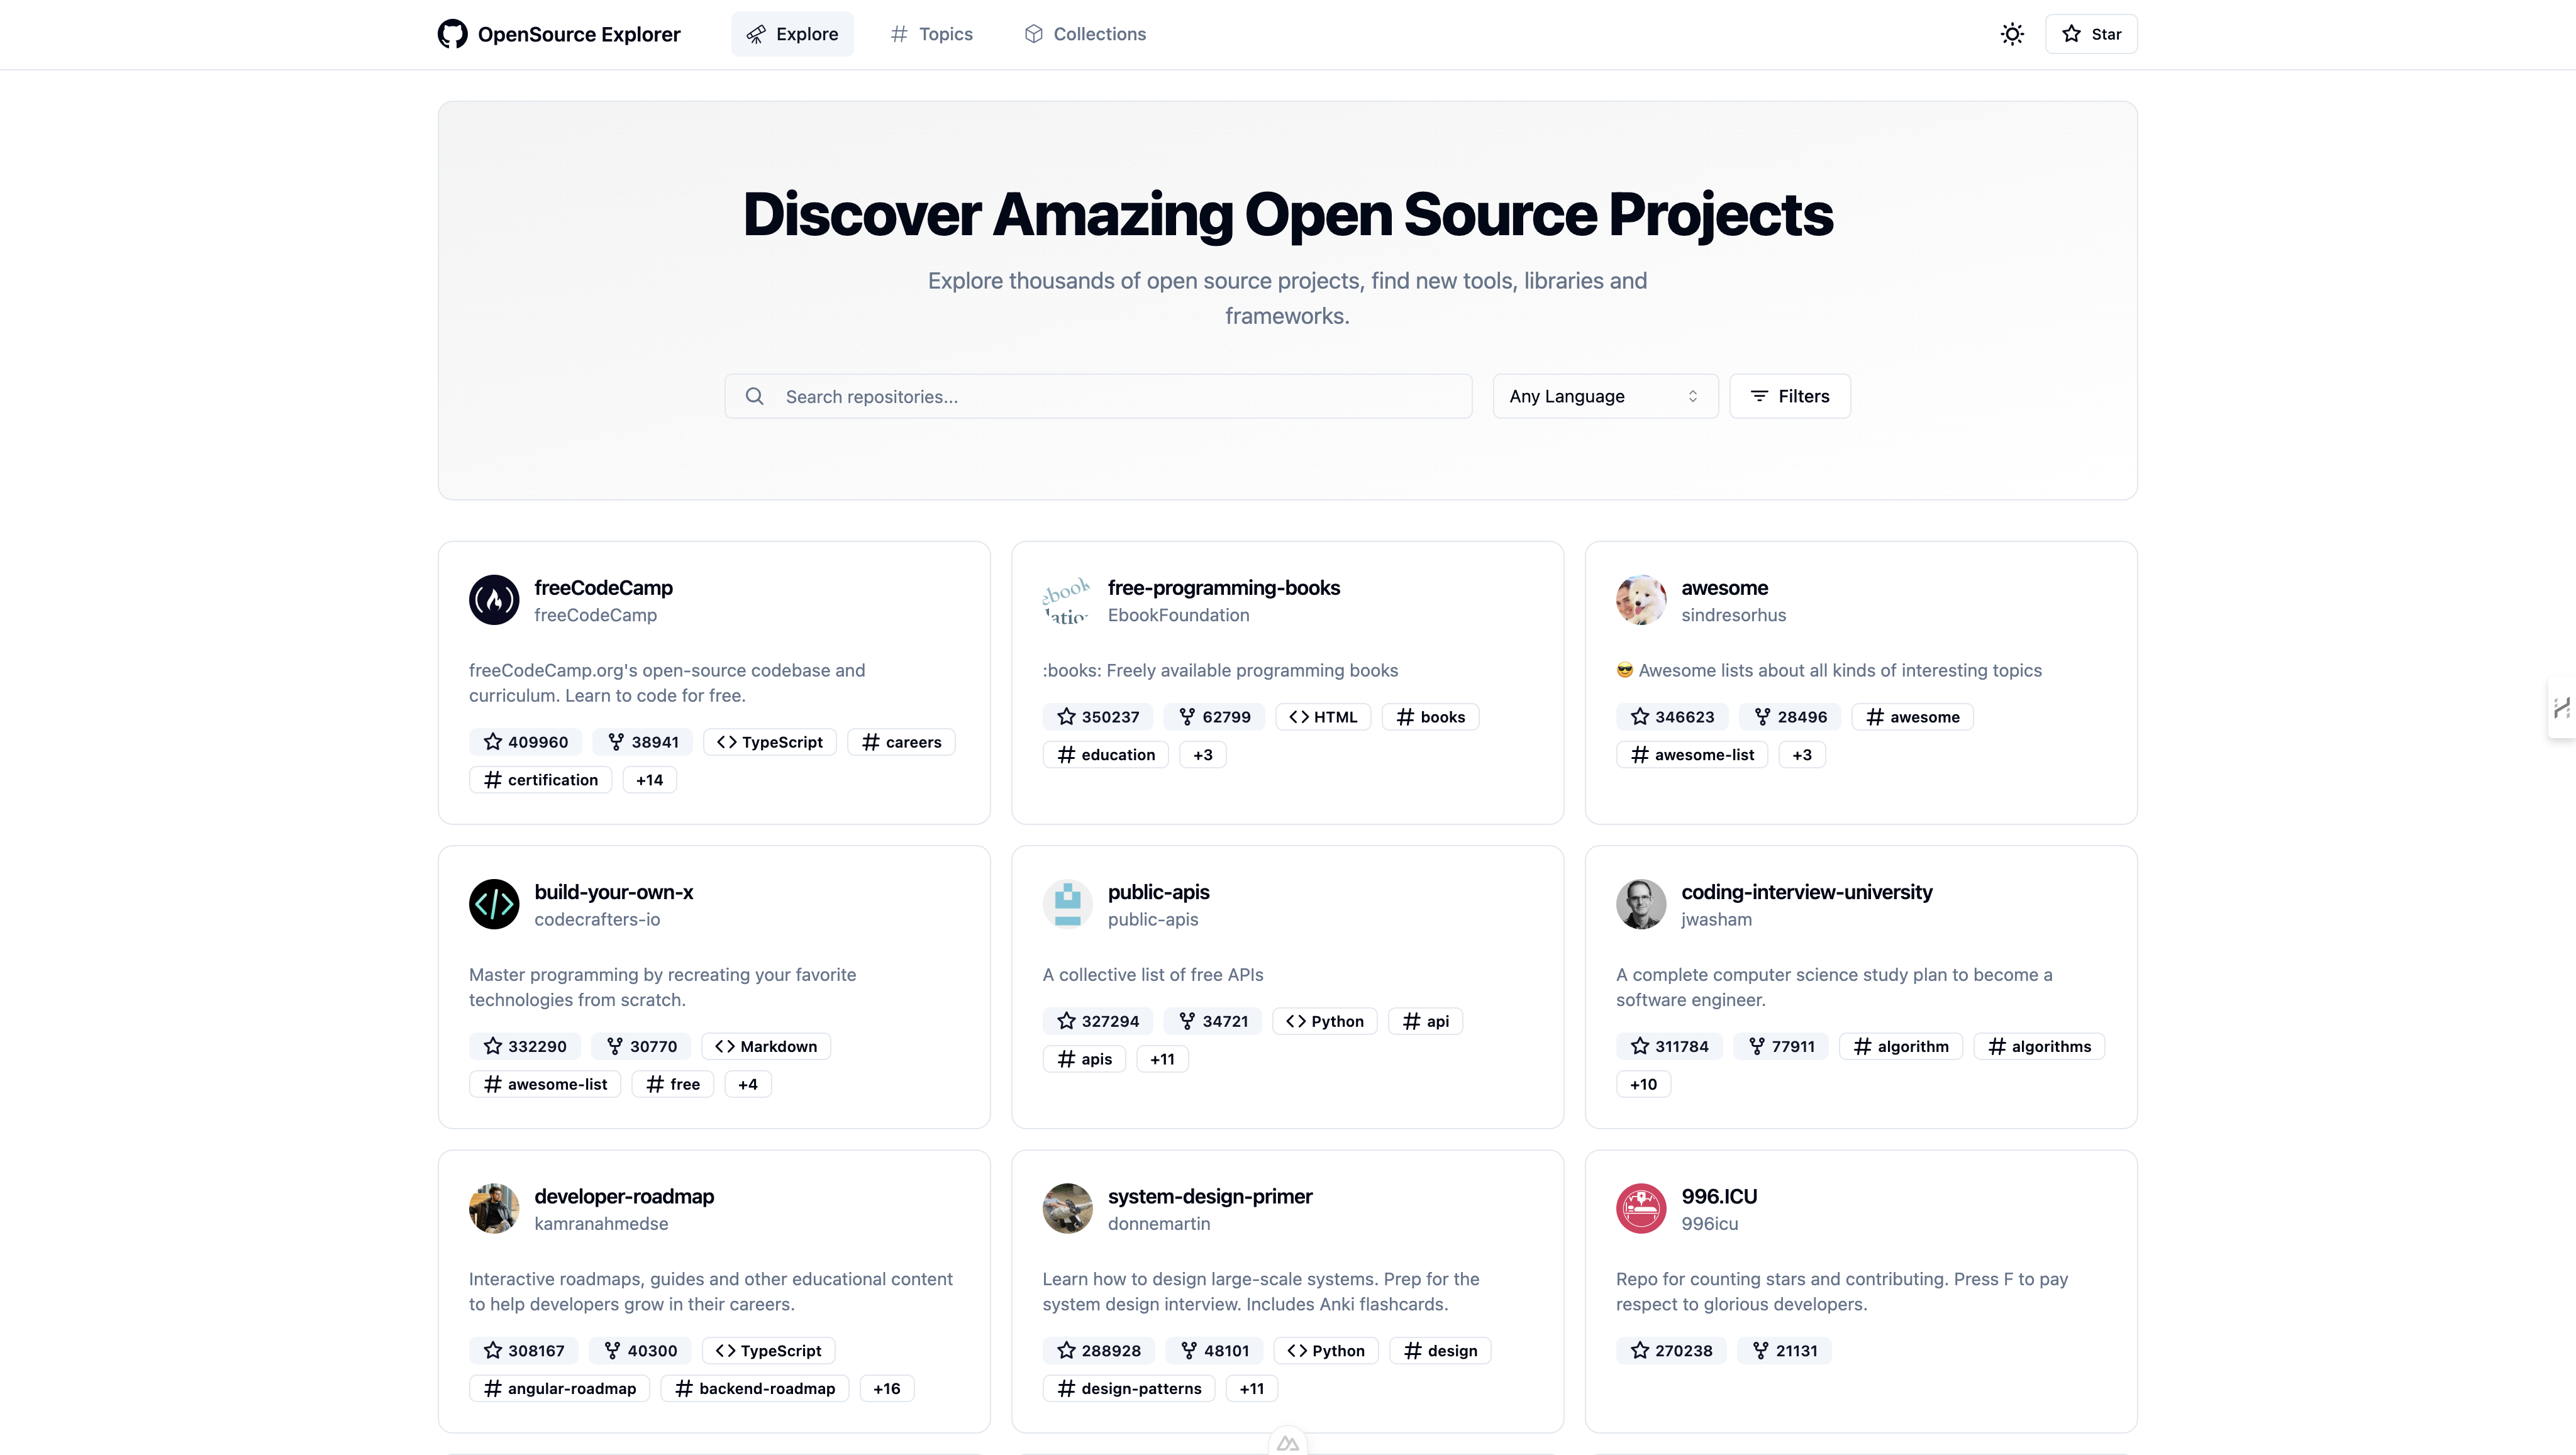Click the fork icon showing 38941
2576x1455 pixels.
pos(616,742)
